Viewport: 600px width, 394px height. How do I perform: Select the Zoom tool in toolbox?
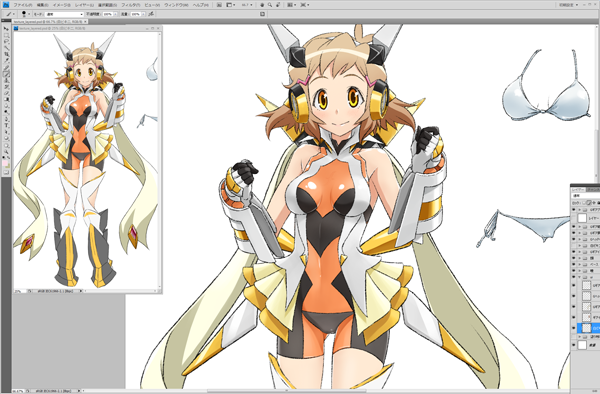(x=7, y=151)
